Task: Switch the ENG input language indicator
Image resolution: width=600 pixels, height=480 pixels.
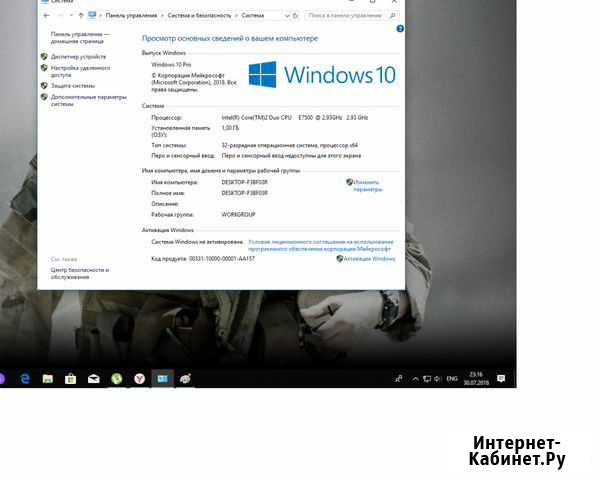Action: [452, 379]
